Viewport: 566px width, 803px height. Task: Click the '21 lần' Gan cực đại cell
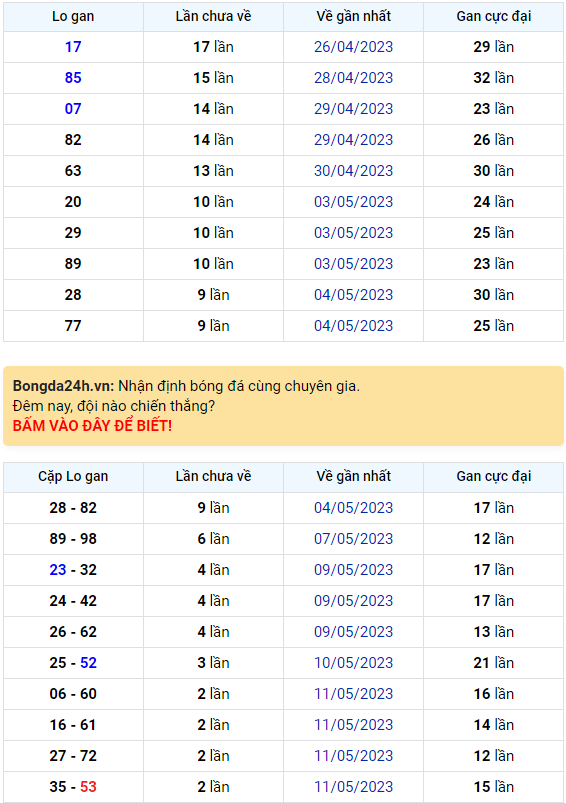coord(494,663)
